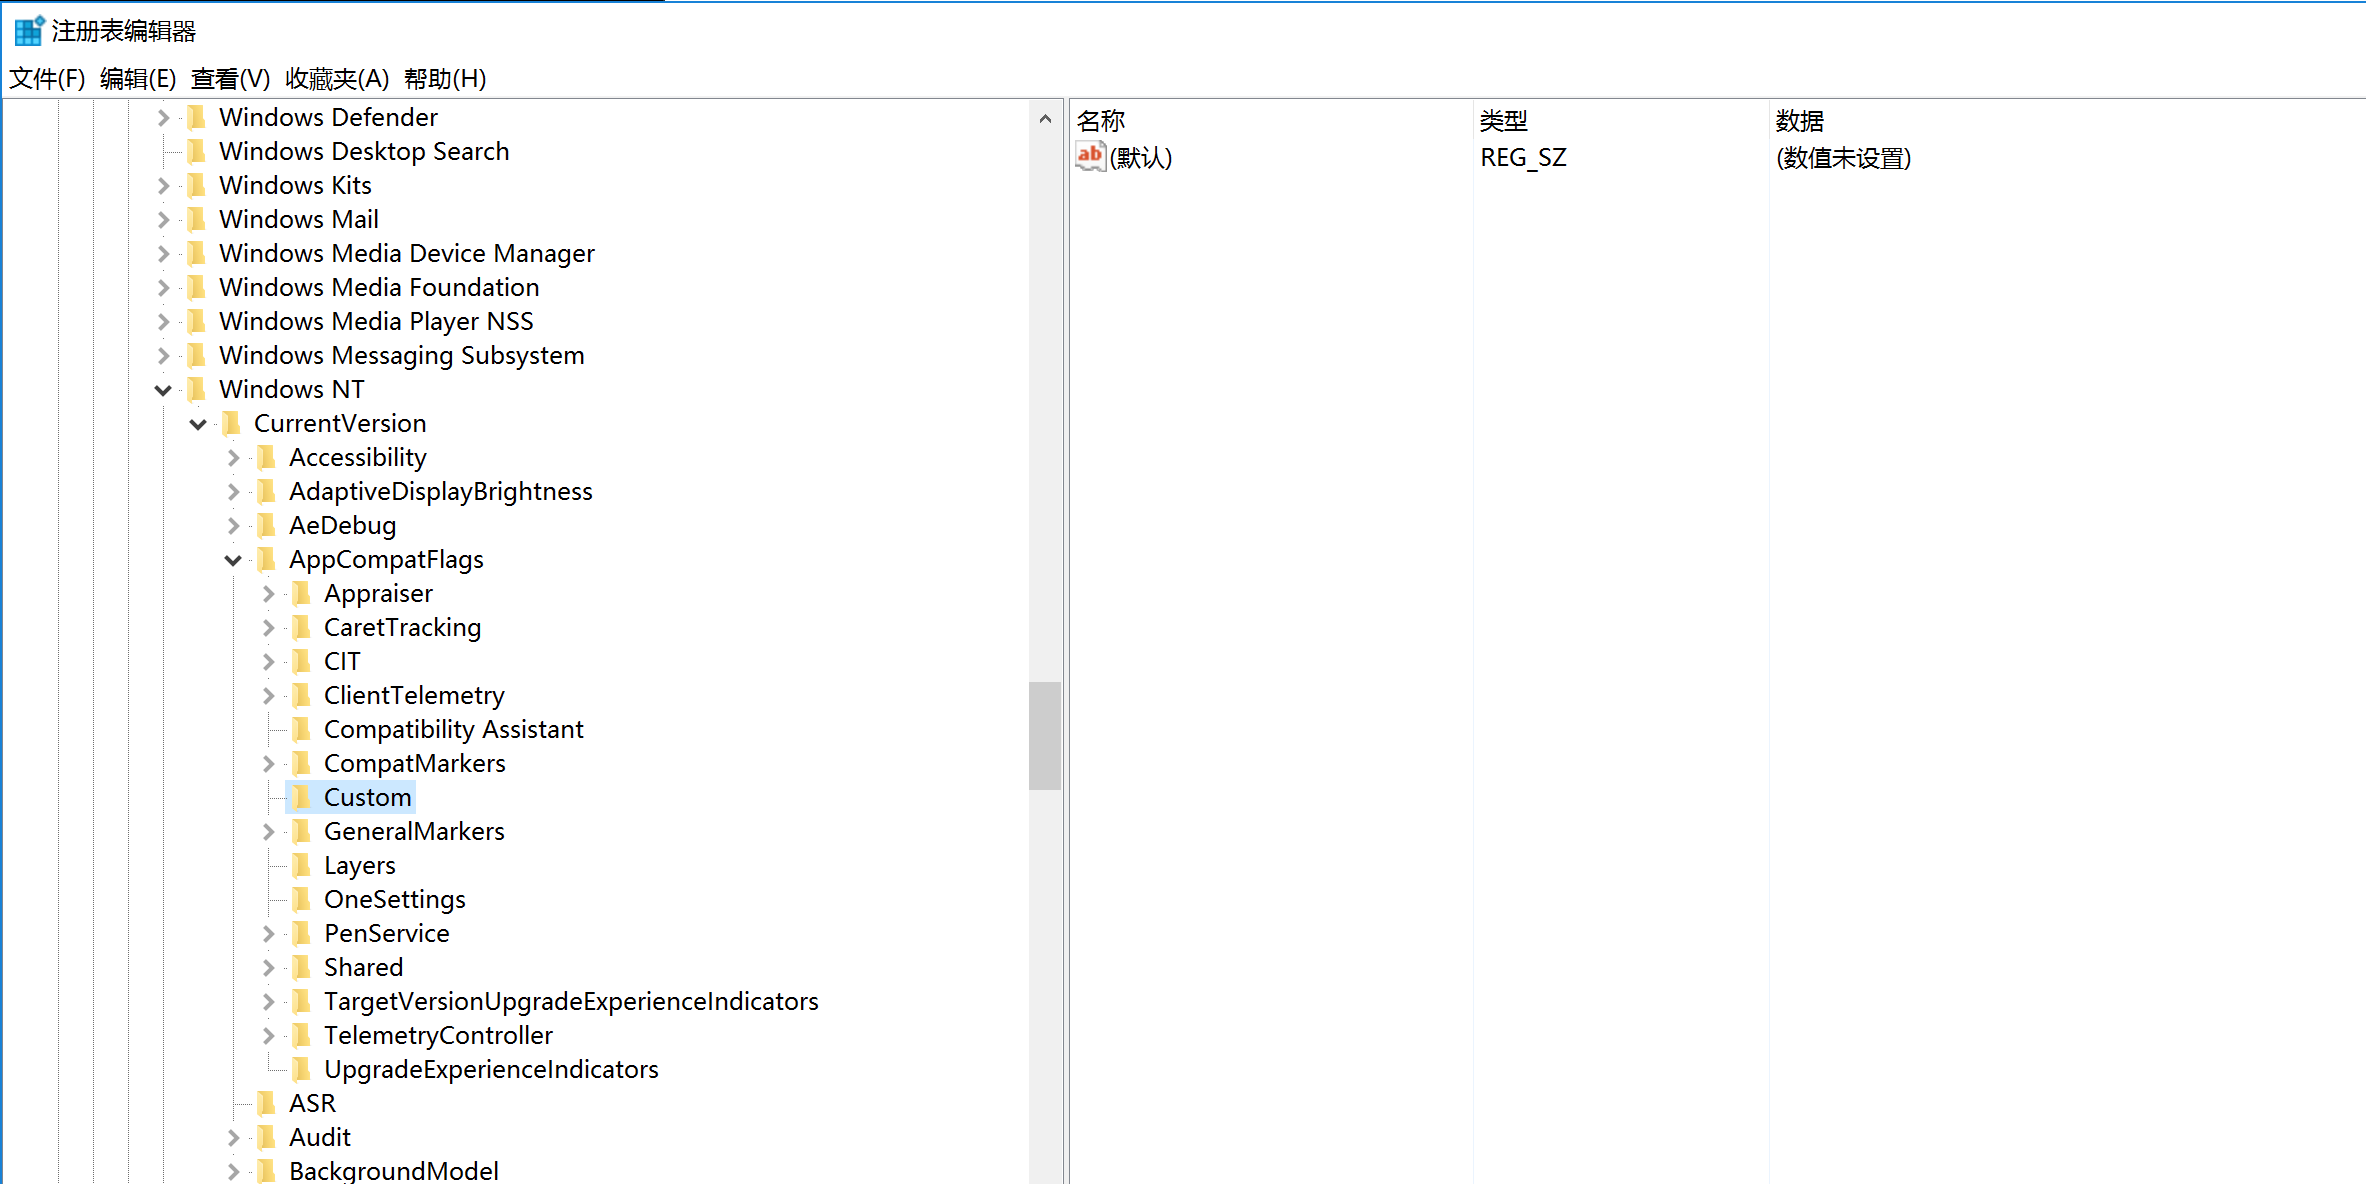
Task: Expand the Appraiser key
Action: 268,593
